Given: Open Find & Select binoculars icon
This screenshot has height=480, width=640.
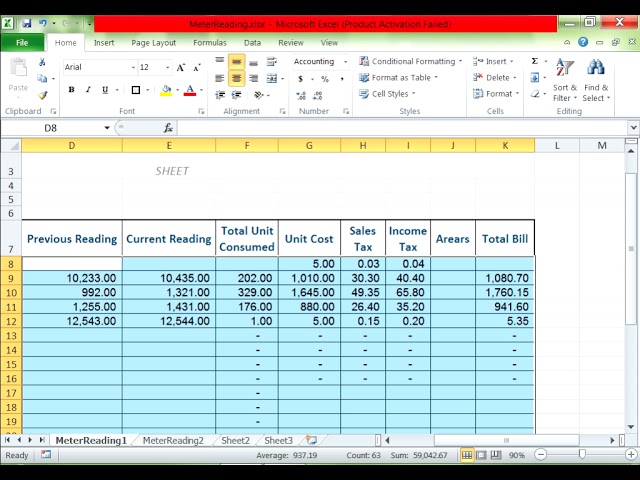Looking at the screenshot, I should coord(596,67).
